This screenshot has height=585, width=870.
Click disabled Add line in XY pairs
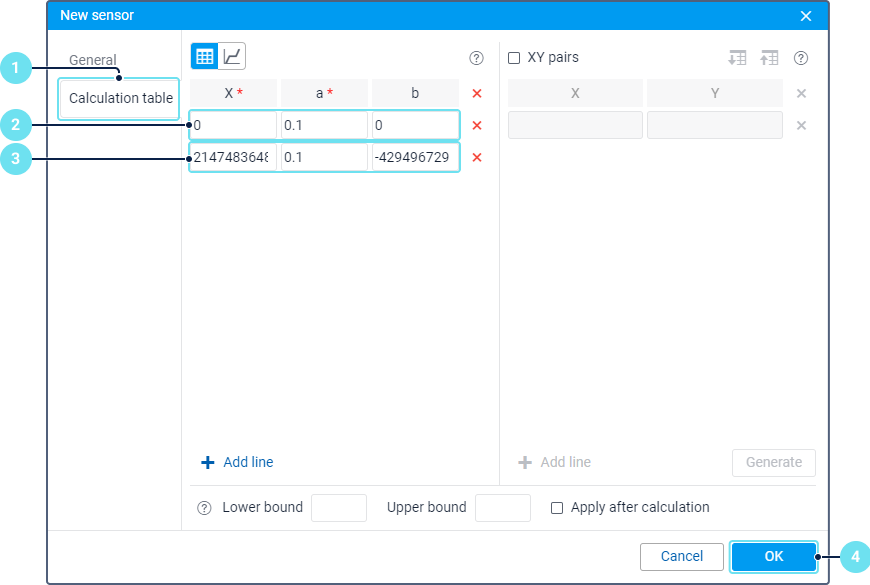point(554,462)
